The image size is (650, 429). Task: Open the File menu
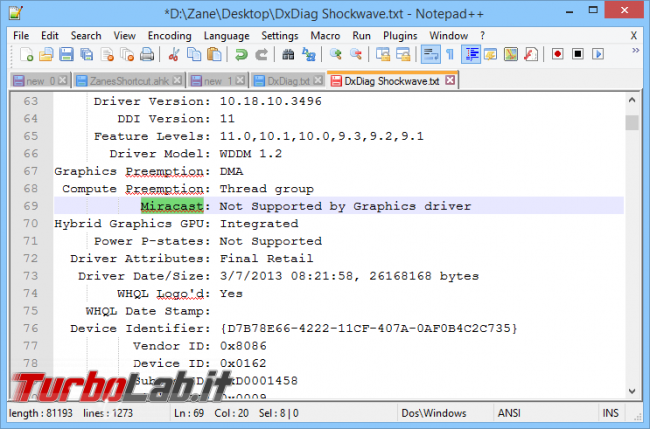[21, 36]
